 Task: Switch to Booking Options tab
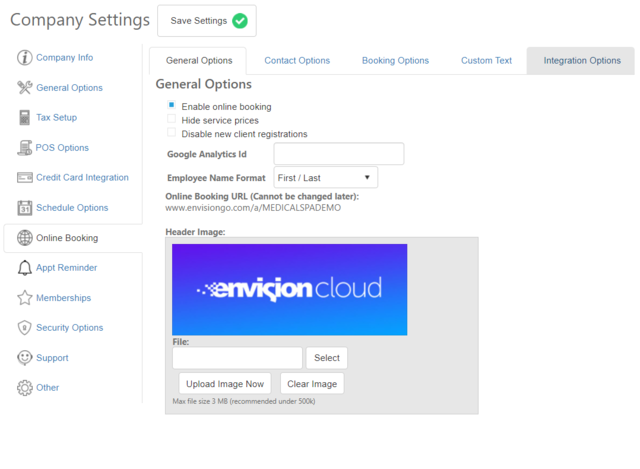[x=395, y=60]
